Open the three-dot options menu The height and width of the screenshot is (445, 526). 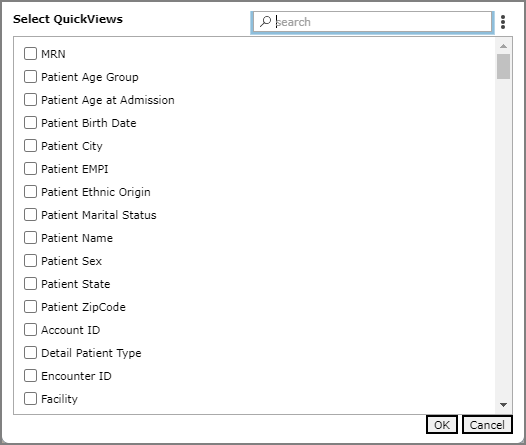[x=503, y=22]
